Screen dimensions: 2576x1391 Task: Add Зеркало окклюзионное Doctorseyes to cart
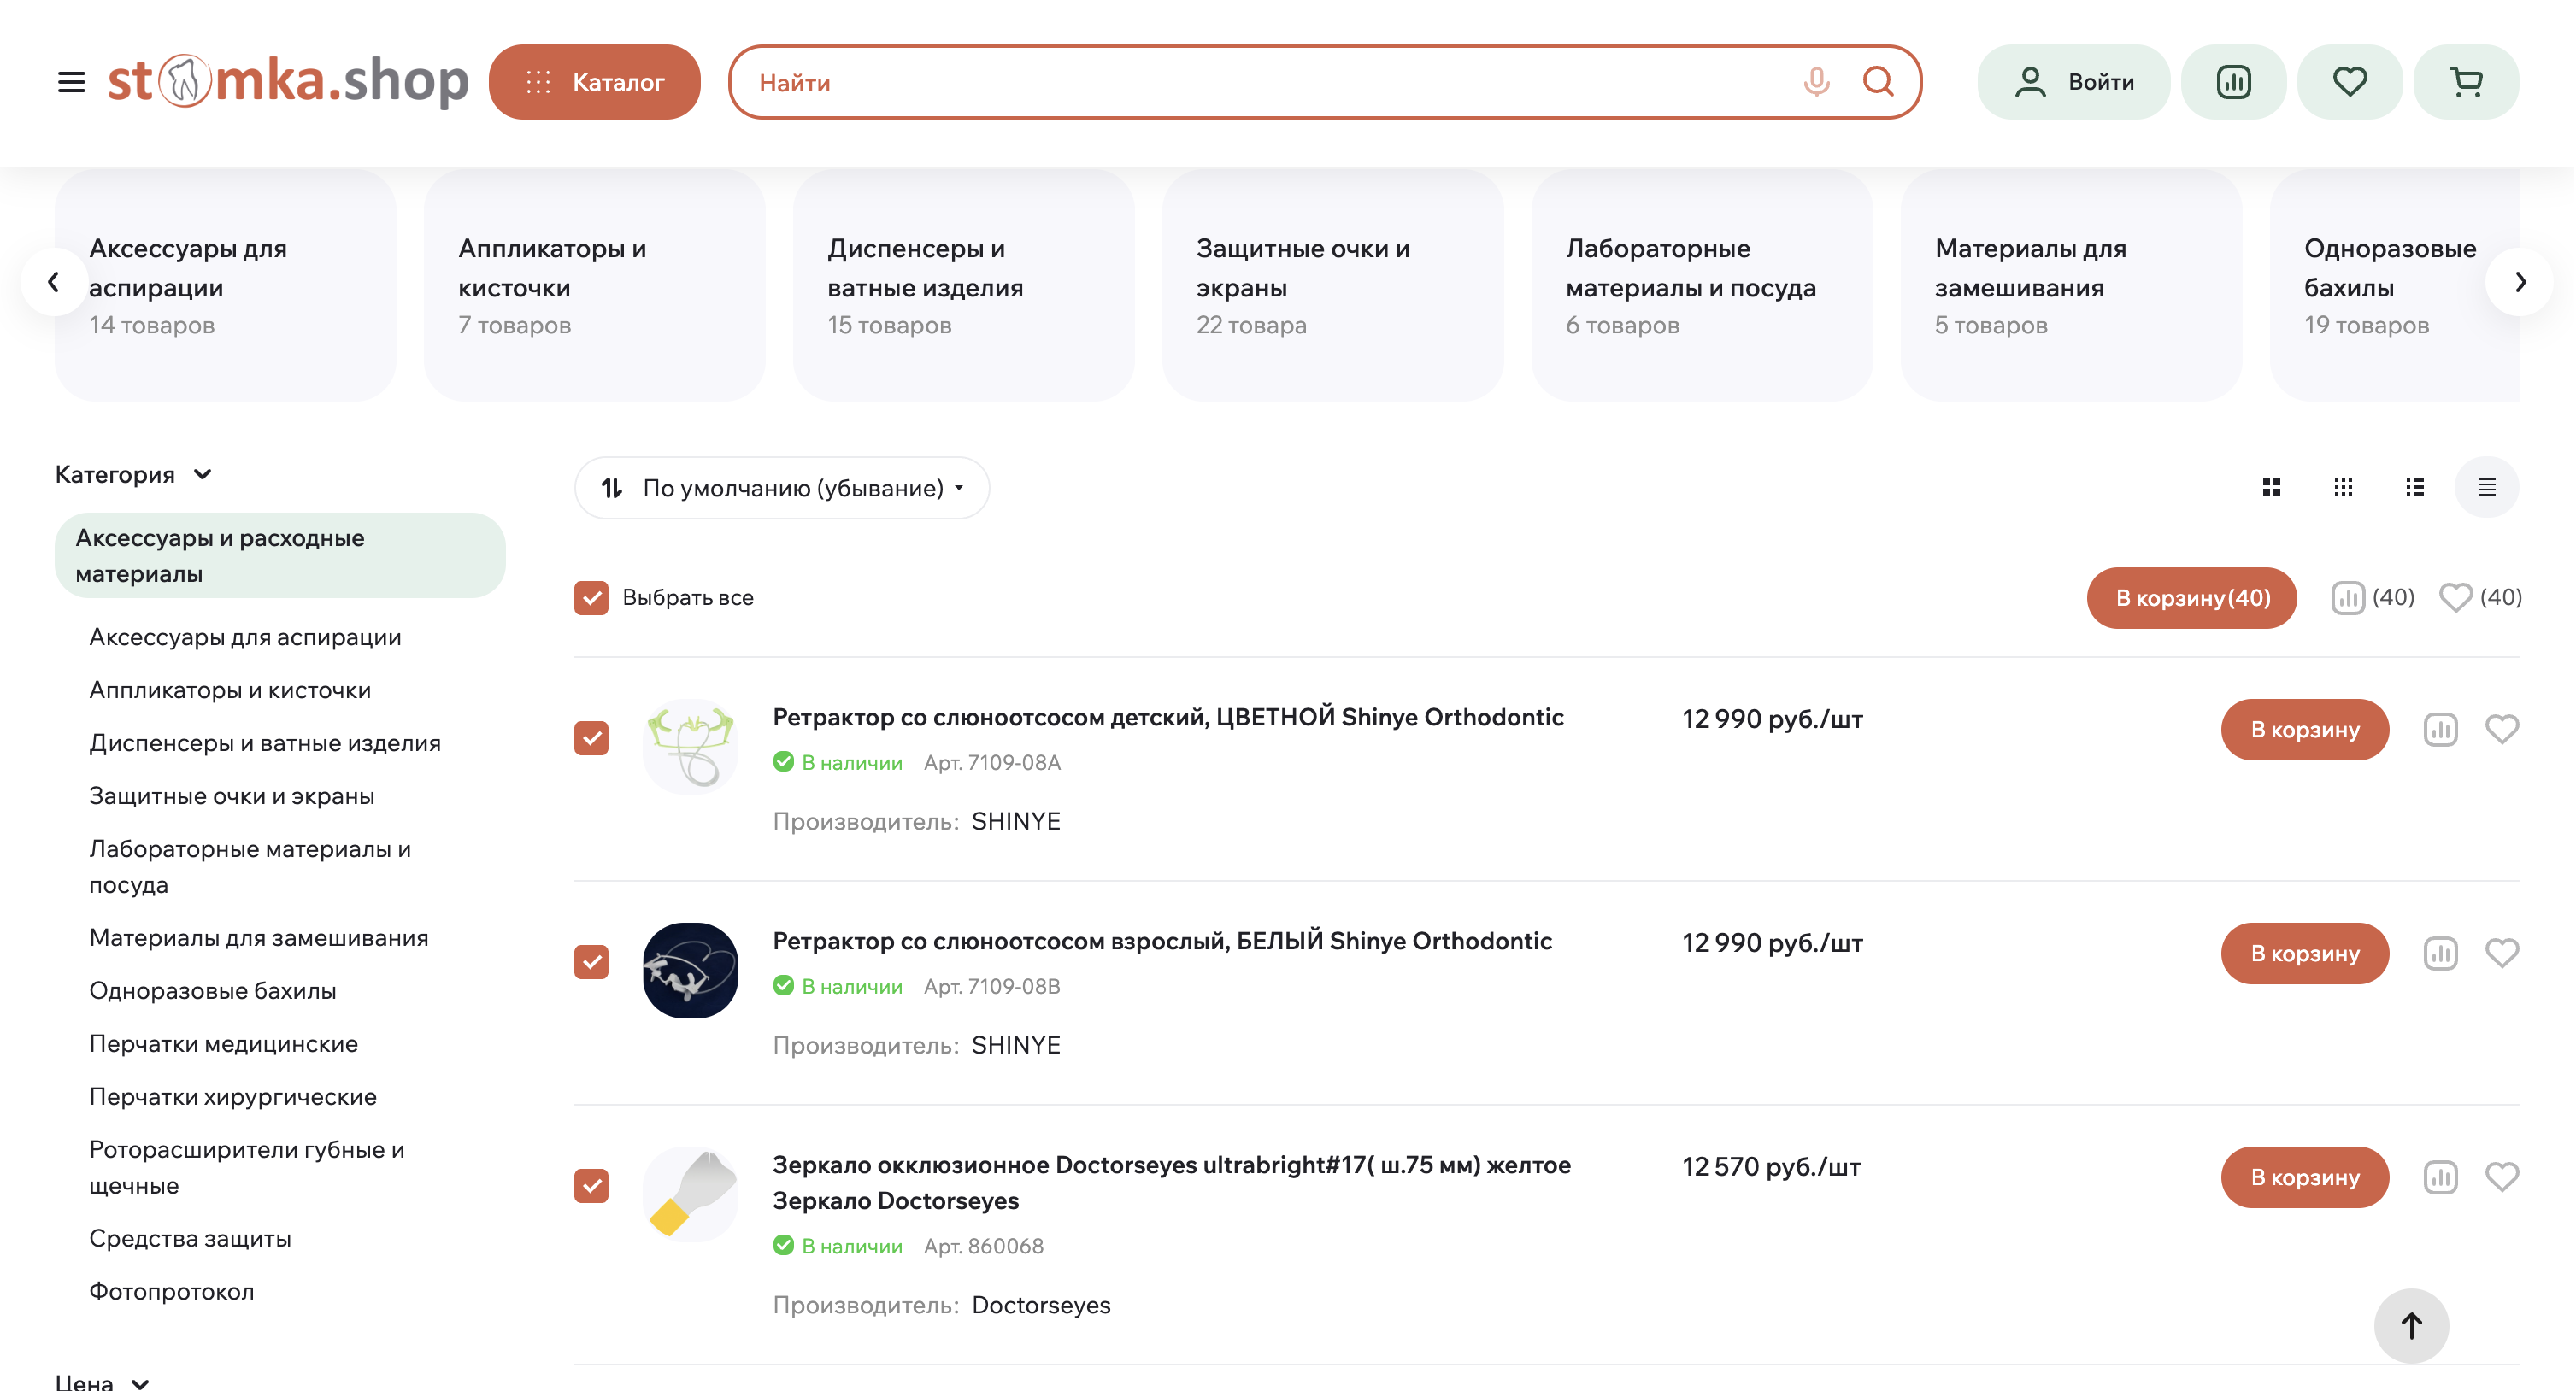pos(2305,1178)
